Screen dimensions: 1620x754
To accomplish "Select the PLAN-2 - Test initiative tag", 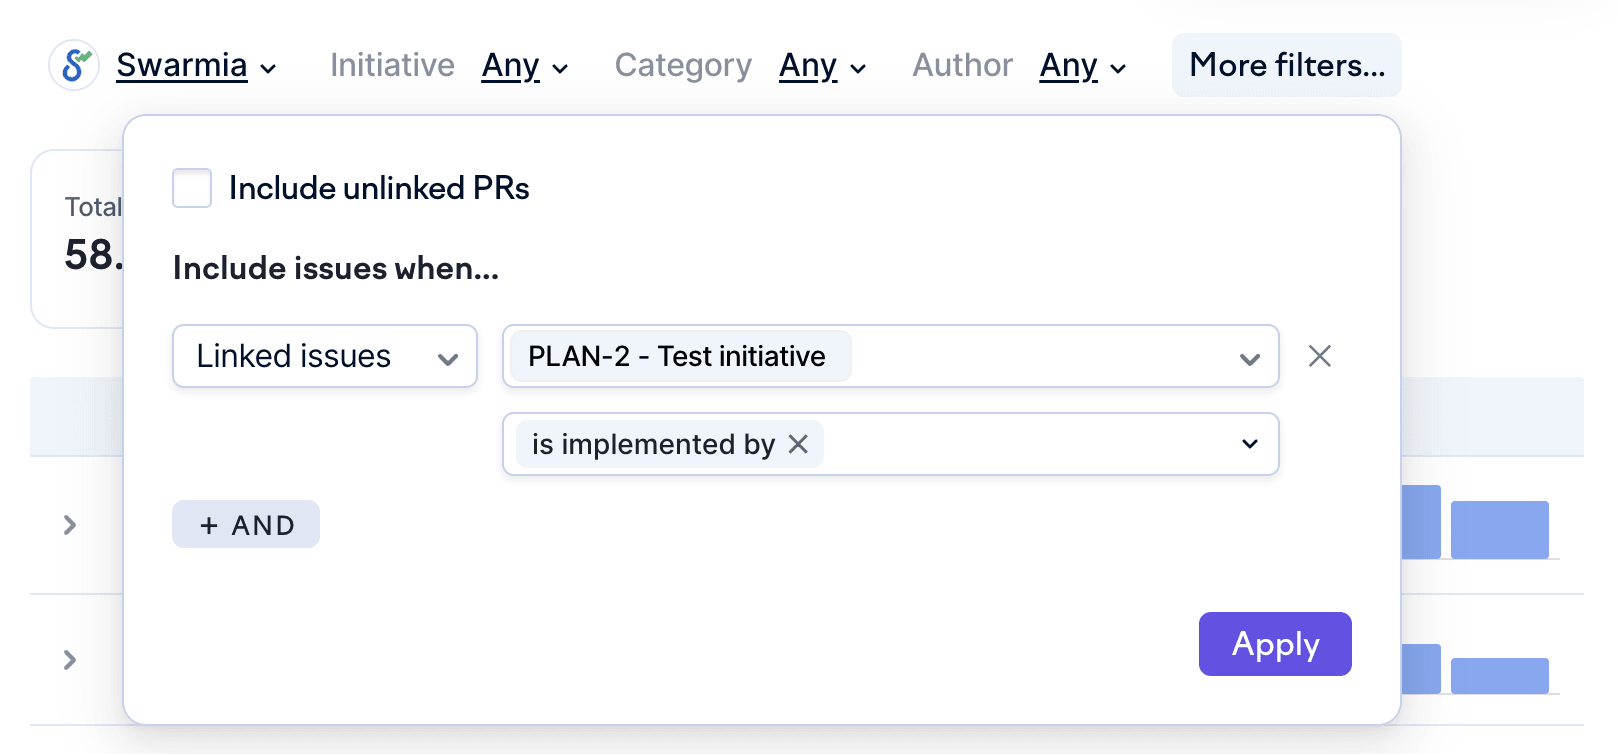I will point(678,356).
